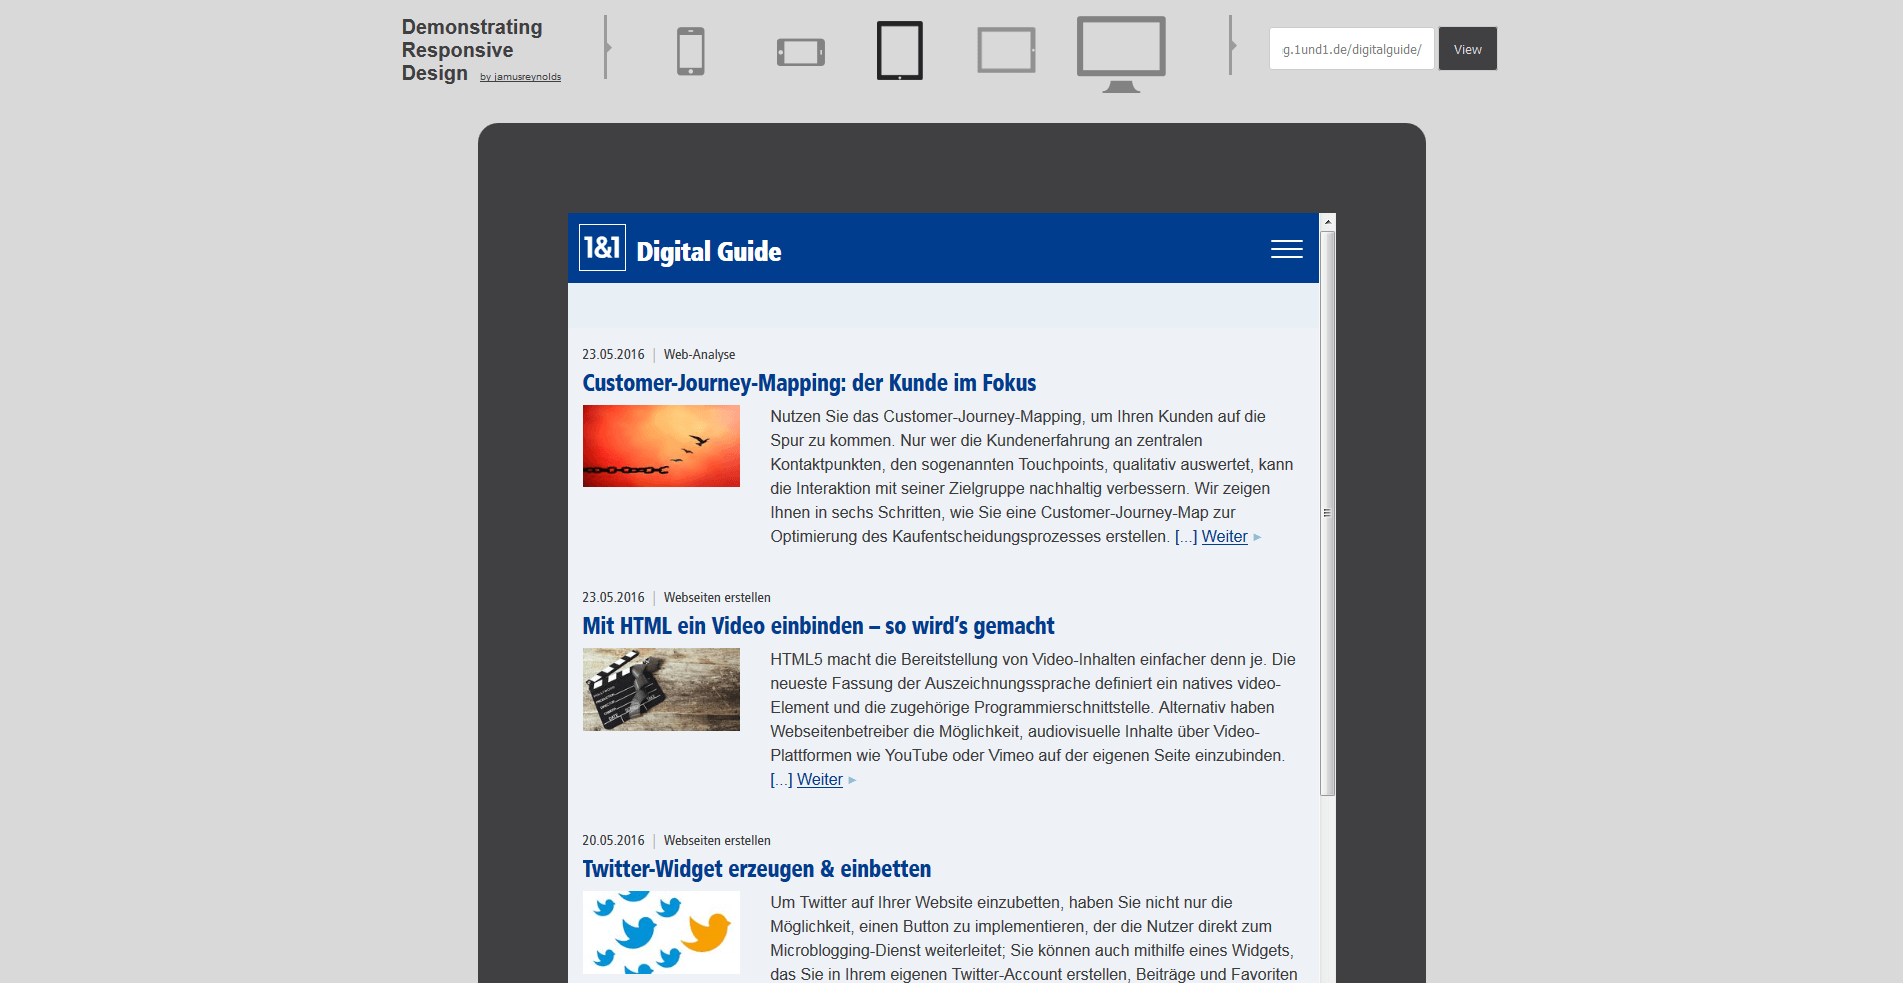Open Twitter-Widget erzeugen & einbetten headline
Image resolution: width=1903 pixels, height=983 pixels.
756,869
